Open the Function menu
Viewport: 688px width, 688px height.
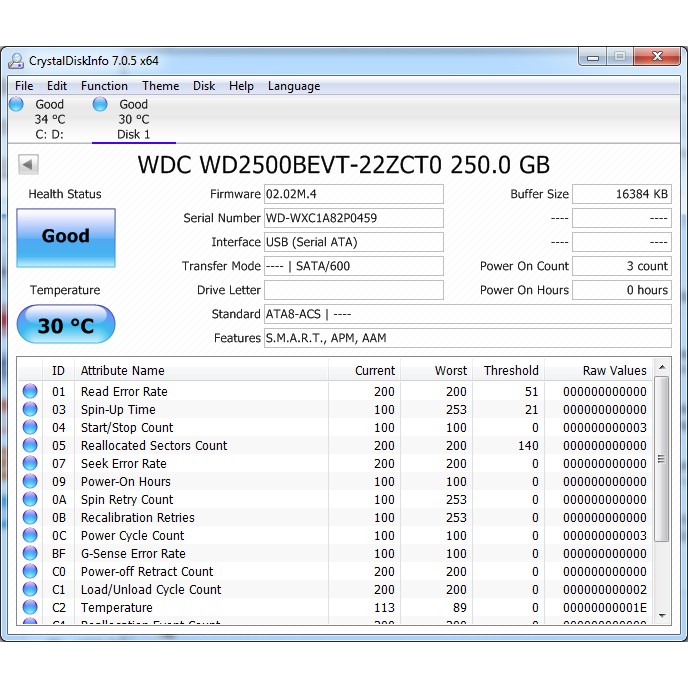pyautogui.click(x=104, y=86)
